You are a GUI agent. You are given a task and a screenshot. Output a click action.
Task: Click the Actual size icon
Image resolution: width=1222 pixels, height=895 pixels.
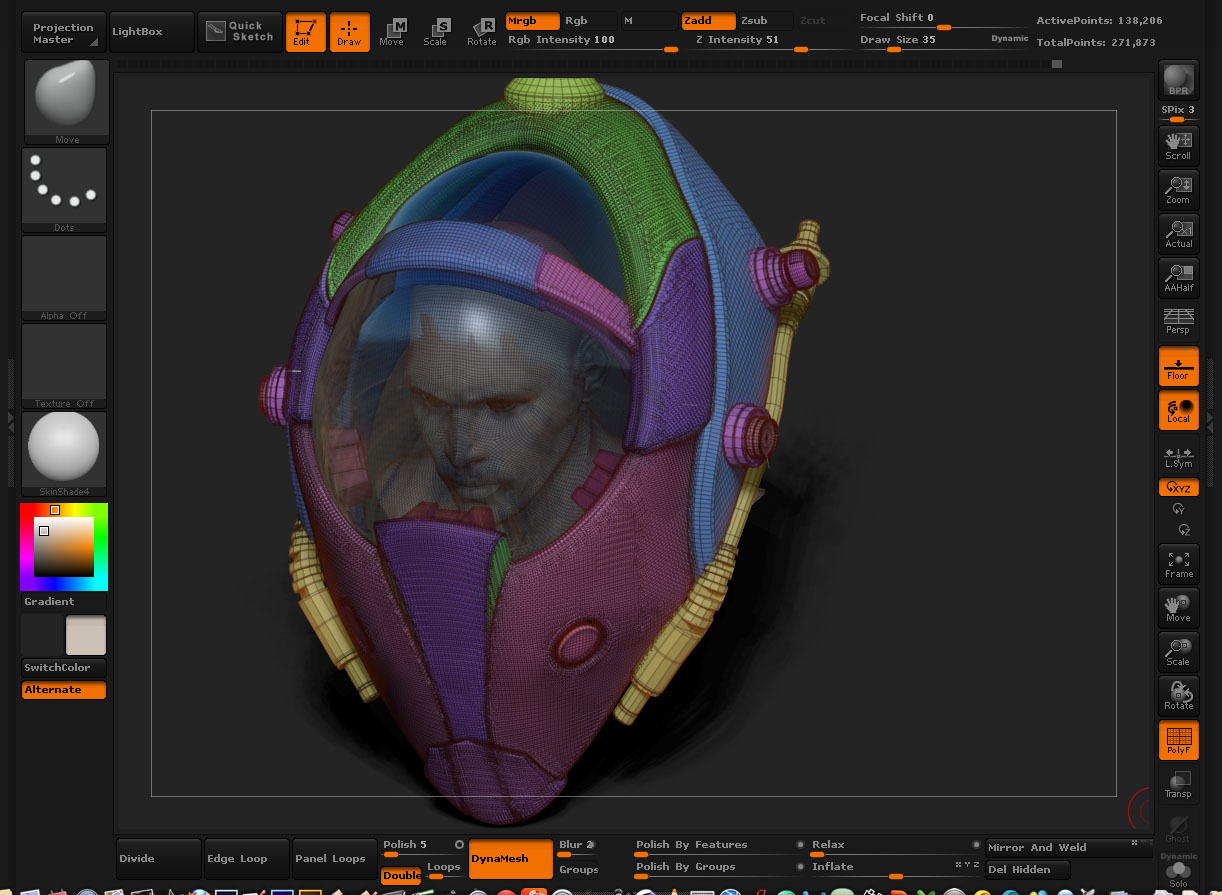pos(1178,233)
